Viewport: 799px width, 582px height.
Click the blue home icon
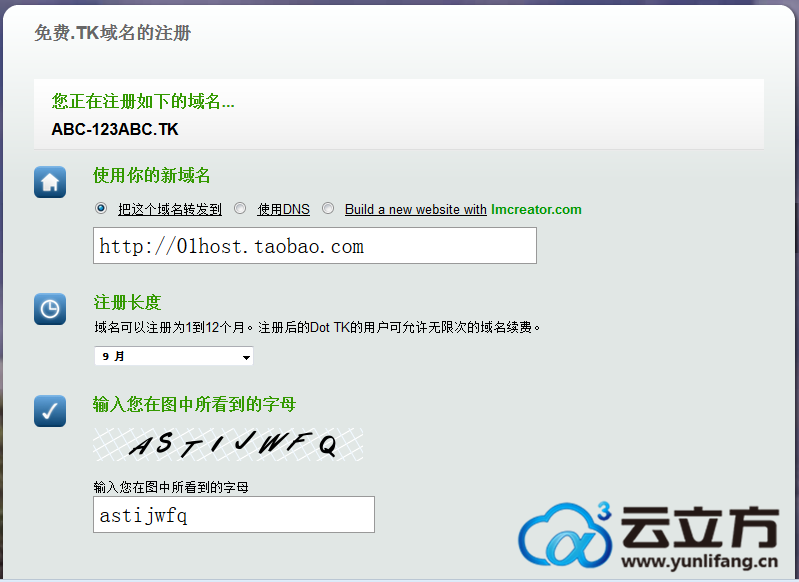pos(50,182)
